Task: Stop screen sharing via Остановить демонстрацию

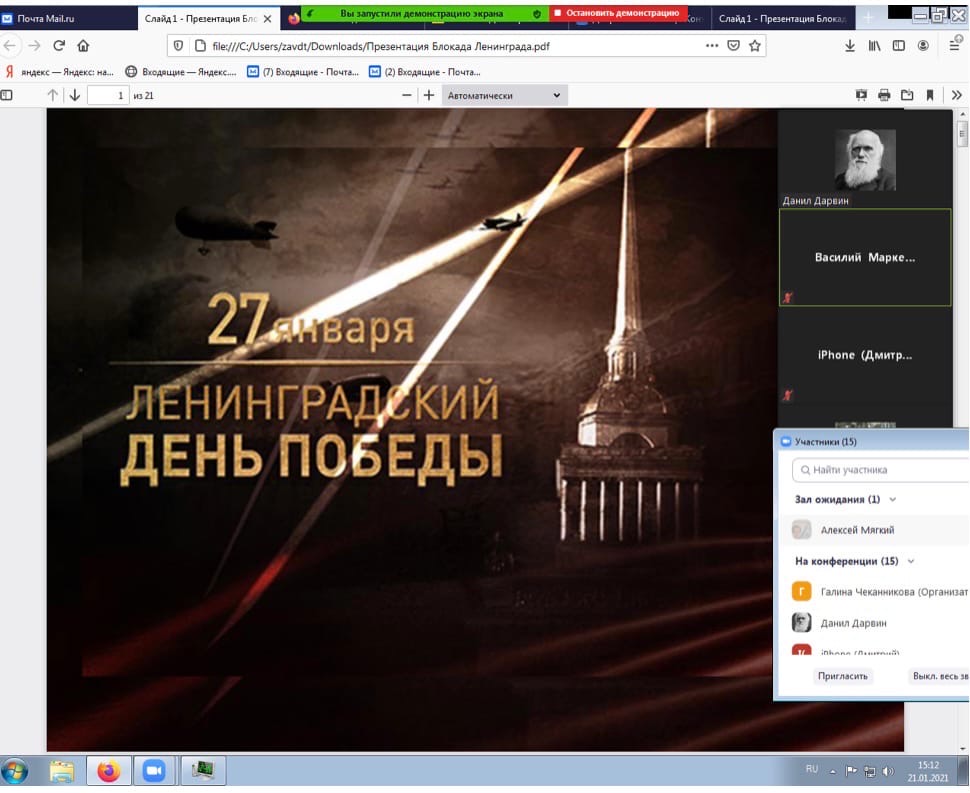Action: pos(620,13)
